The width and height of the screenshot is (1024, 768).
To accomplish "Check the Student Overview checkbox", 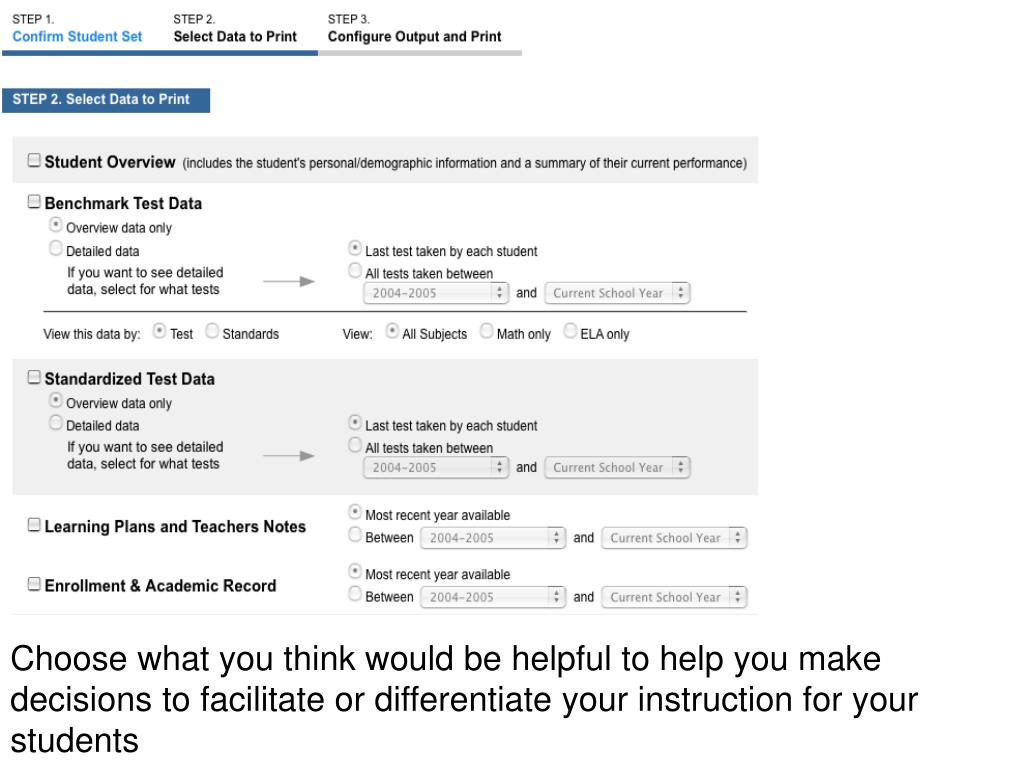I will [x=34, y=160].
